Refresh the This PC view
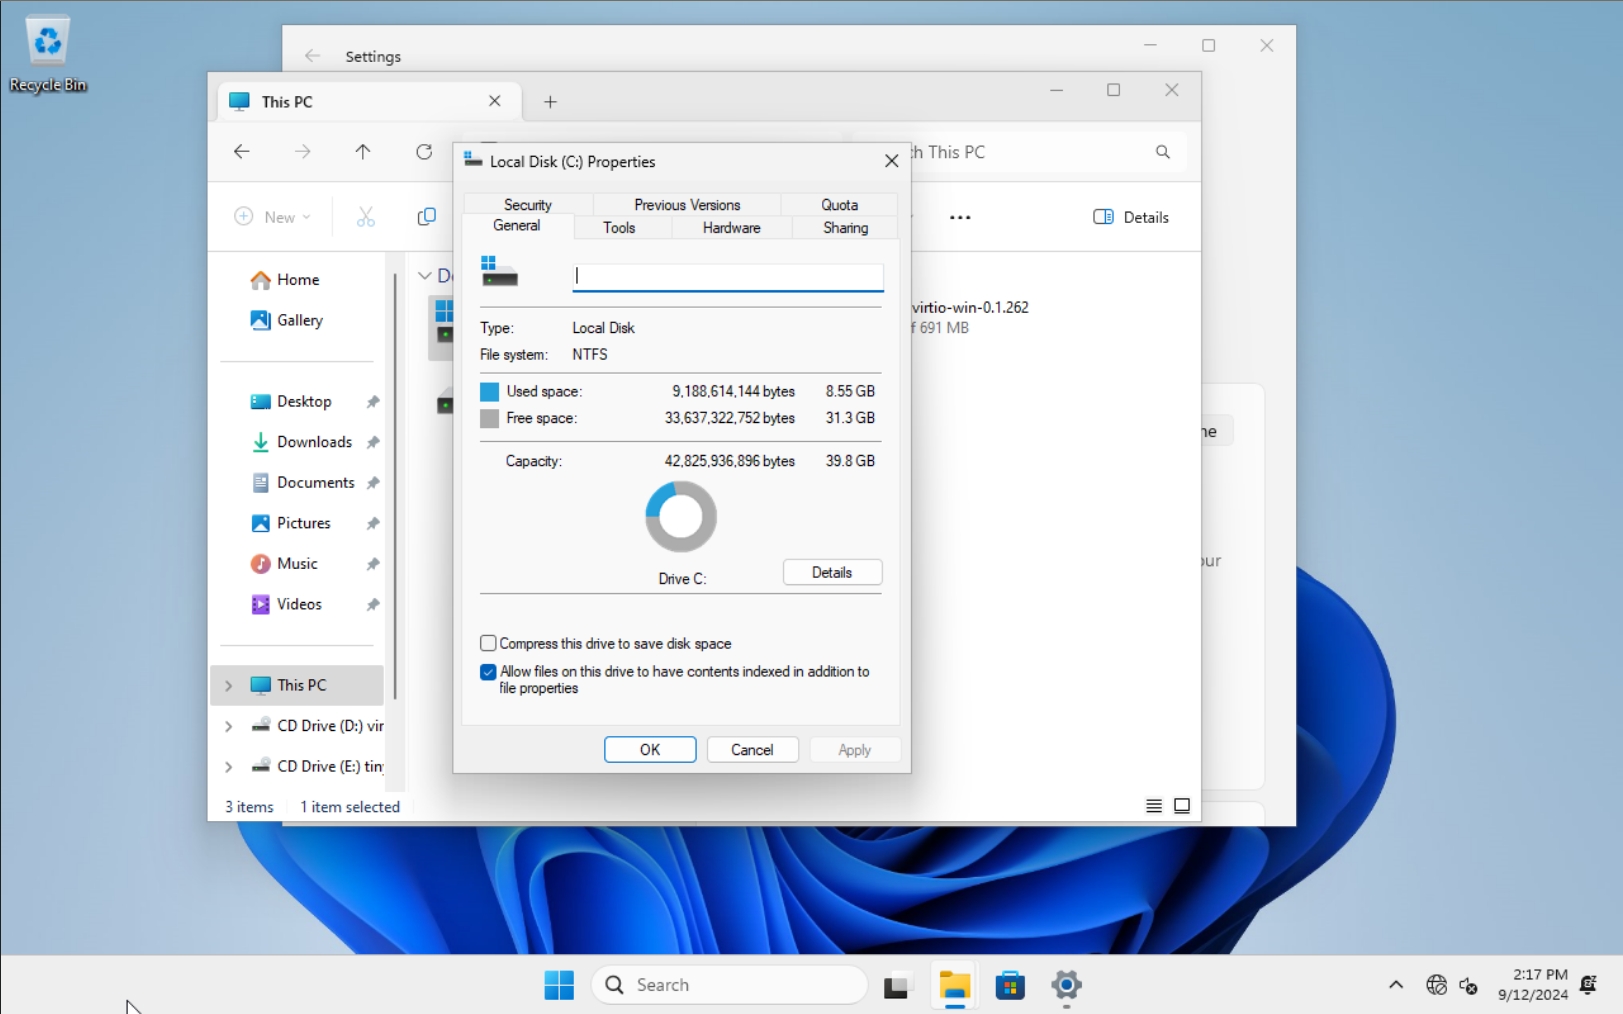The height and width of the screenshot is (1014, 1623). click(424, 152)
